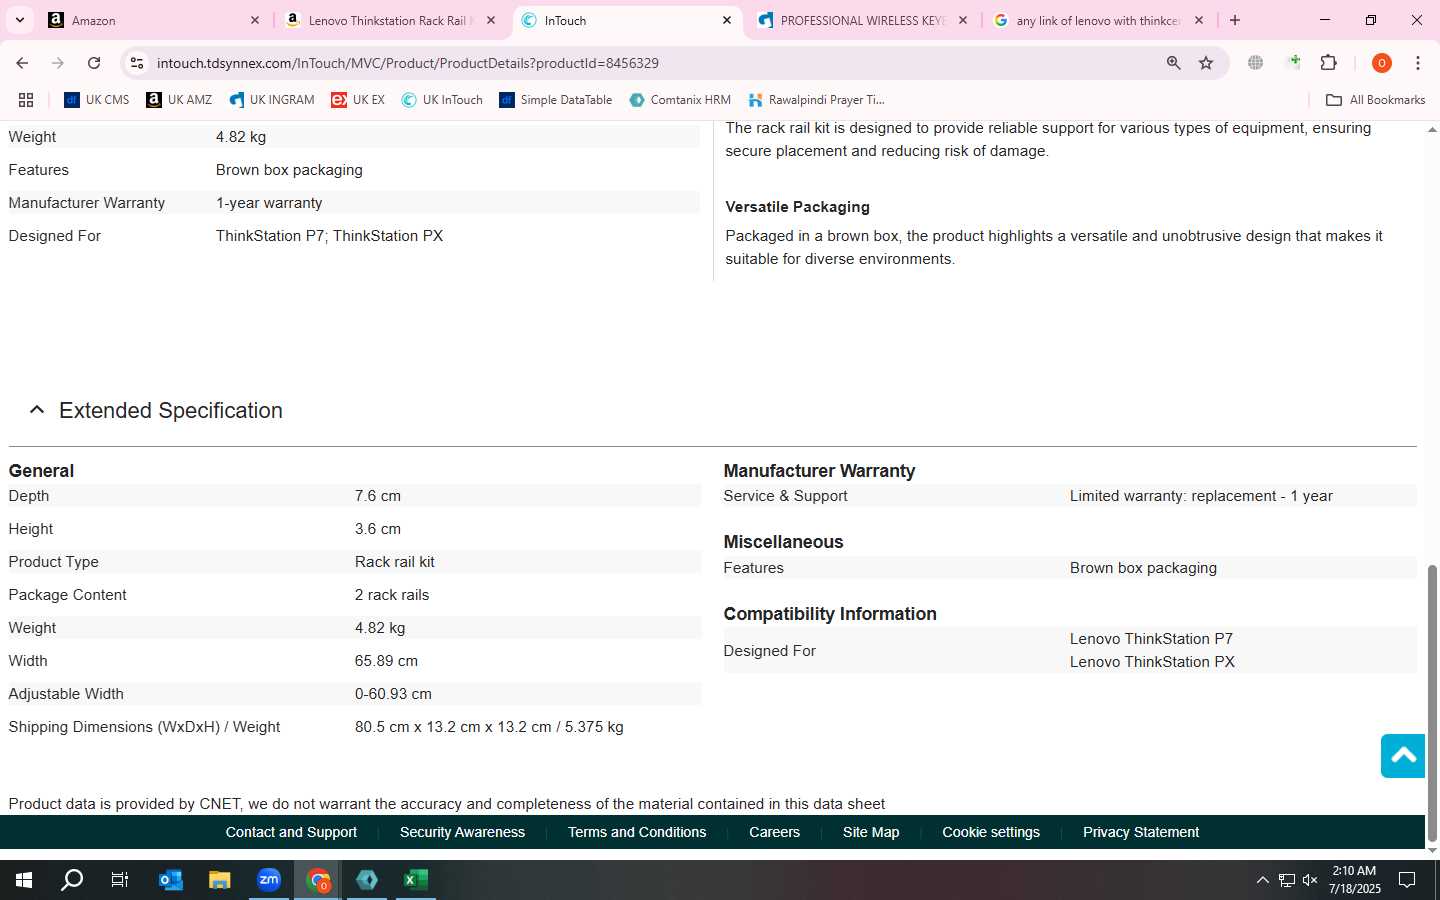Open UK EX bookmark
1440x900 pixels.
pyautogui.click(x=358, y=100)
